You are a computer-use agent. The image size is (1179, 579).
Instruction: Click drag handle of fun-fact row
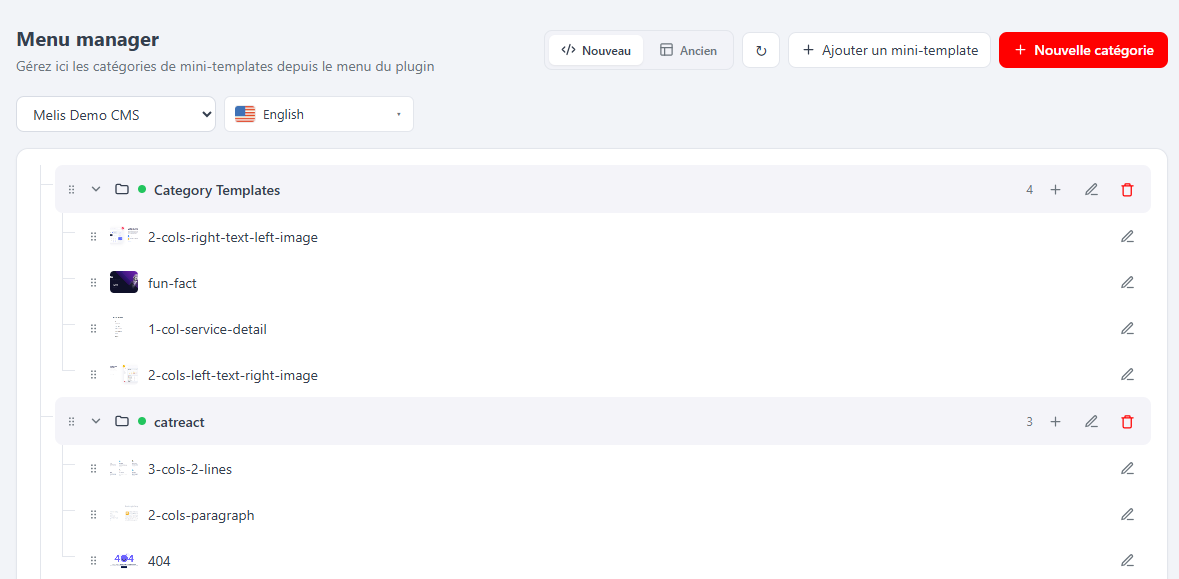[x=93, y=283]
